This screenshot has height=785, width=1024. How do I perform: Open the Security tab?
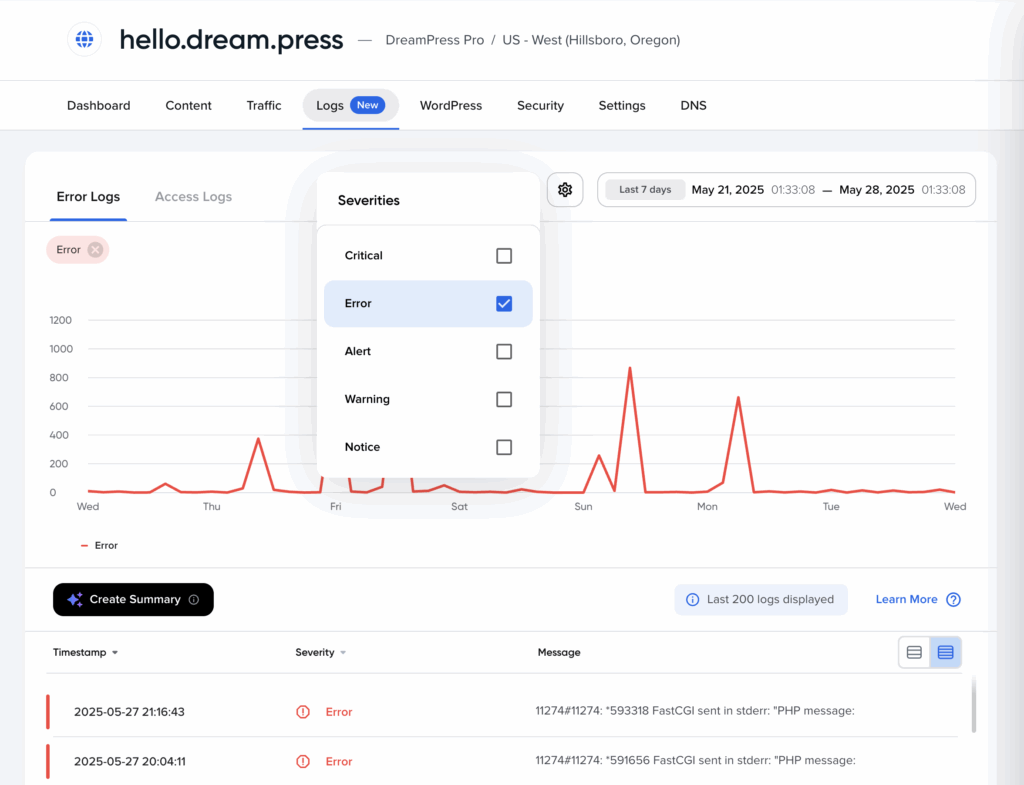pyautogui.click(x=540, y=106)
